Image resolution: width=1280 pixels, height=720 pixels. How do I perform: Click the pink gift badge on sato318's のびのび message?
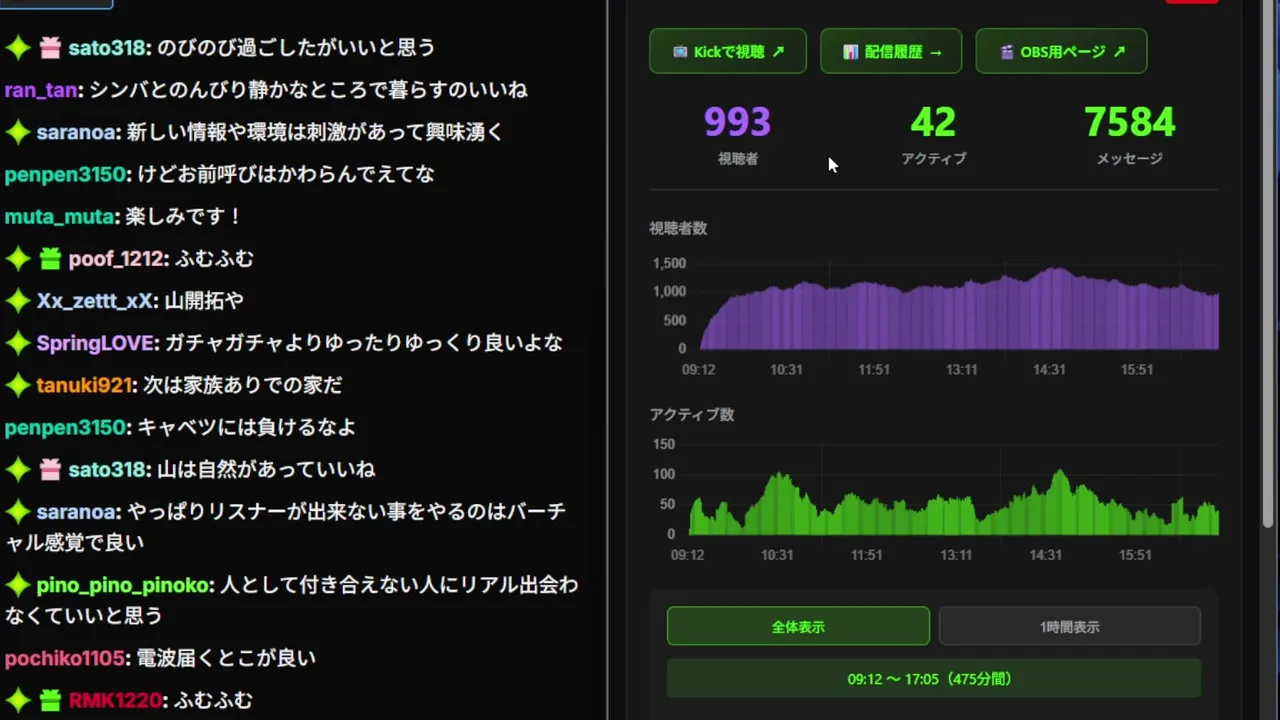tap(50, 47)
